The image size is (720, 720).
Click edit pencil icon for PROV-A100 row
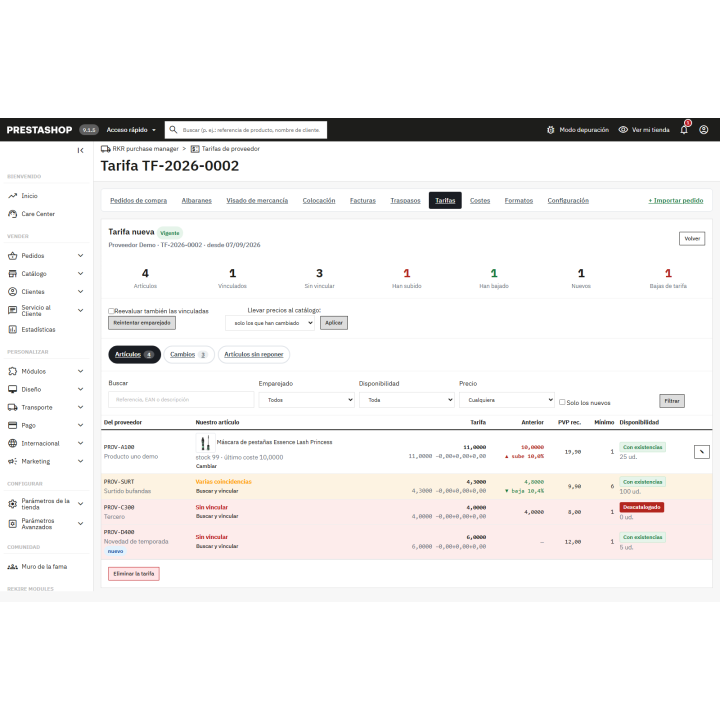coord(701,452)
